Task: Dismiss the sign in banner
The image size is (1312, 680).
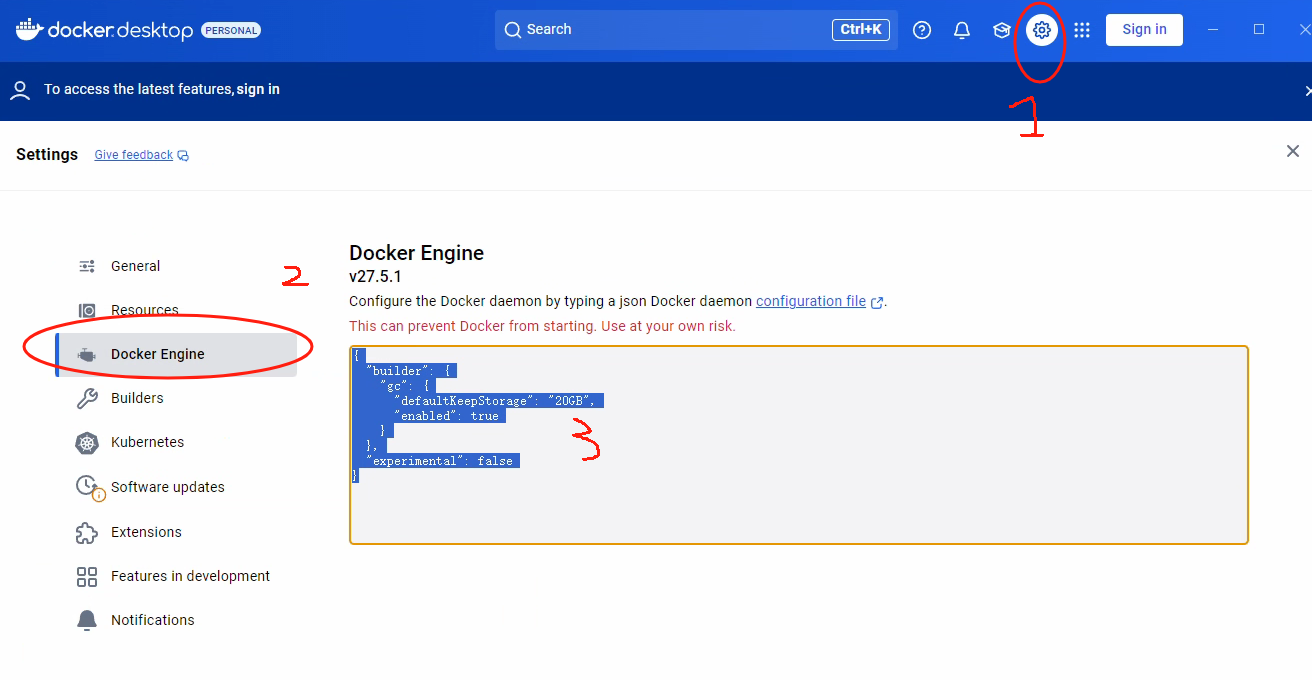Action: (1307, 91)
